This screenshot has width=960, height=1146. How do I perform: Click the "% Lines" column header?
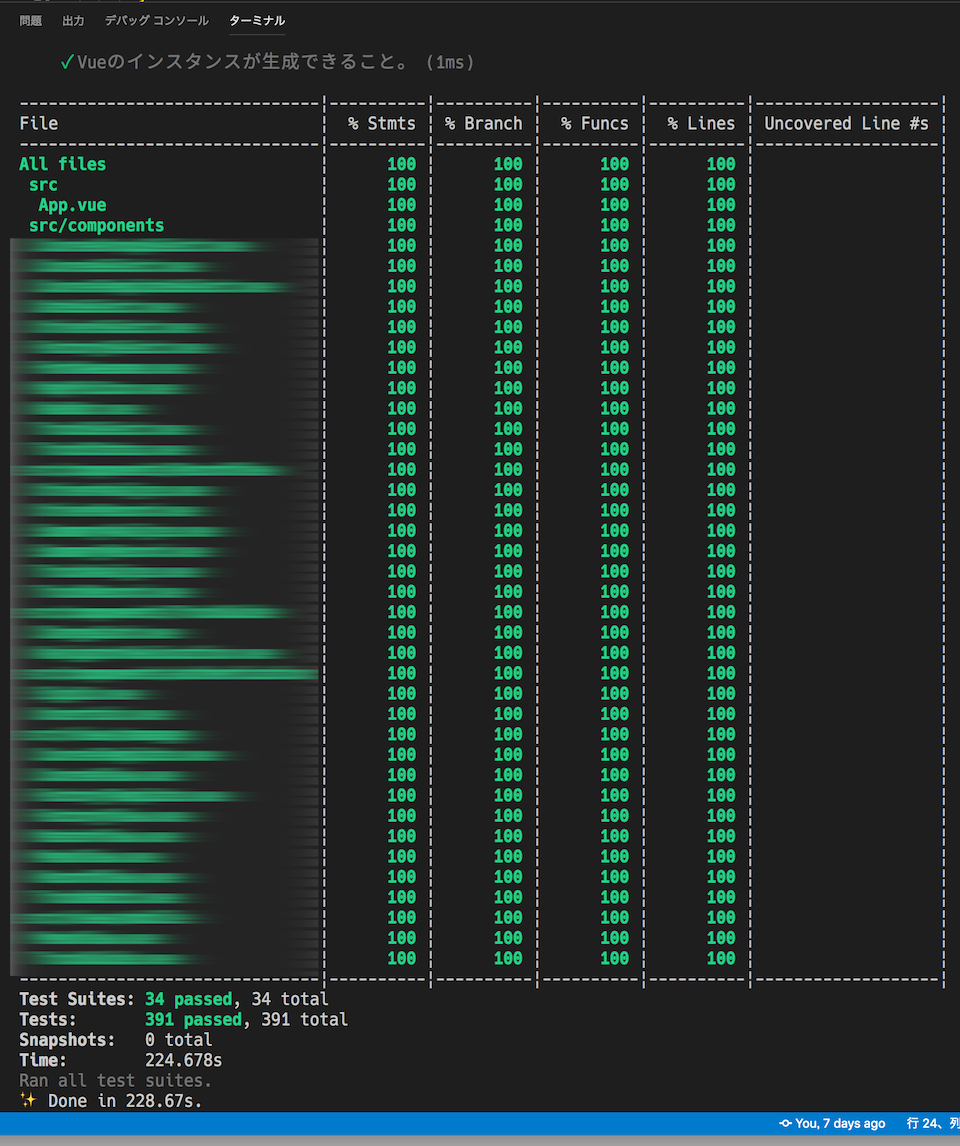pos(701,124)
